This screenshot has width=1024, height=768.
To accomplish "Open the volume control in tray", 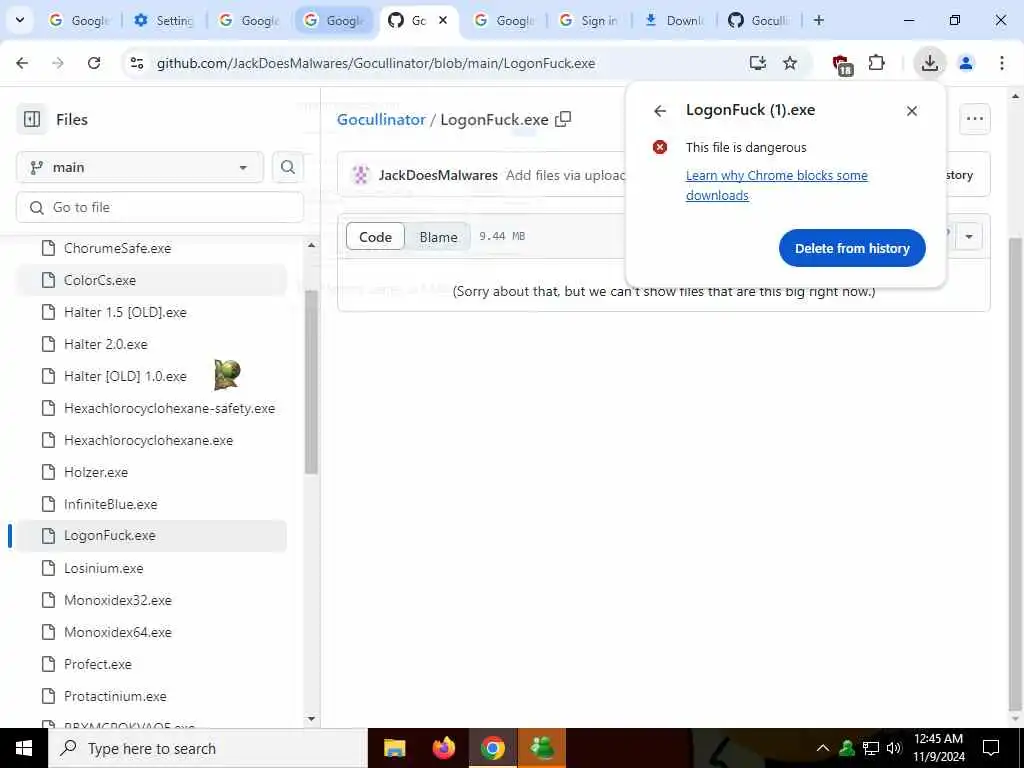I will pyautogui.click(x=894, y=748).
